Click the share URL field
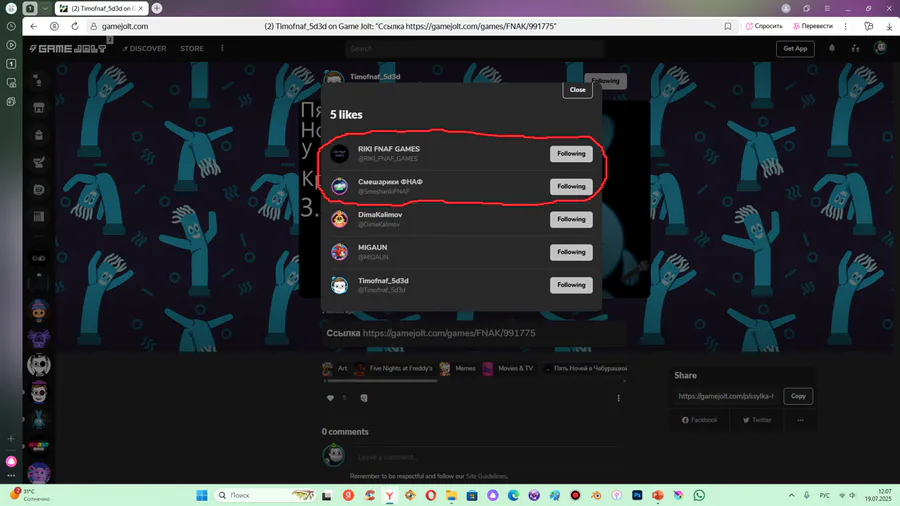Screen dimensions: 900x506 click(726, 396)
